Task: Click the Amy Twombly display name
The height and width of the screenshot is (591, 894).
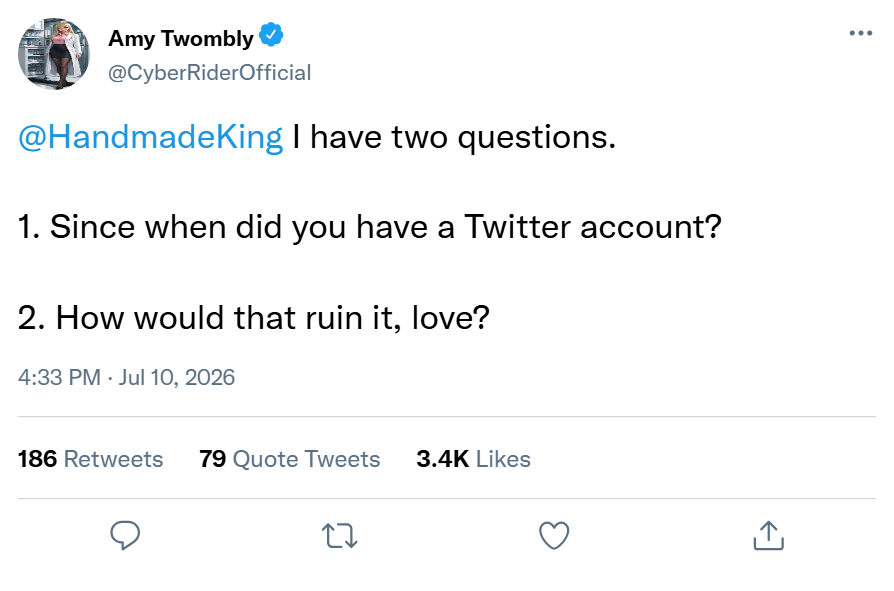Action: click(181, 38)
